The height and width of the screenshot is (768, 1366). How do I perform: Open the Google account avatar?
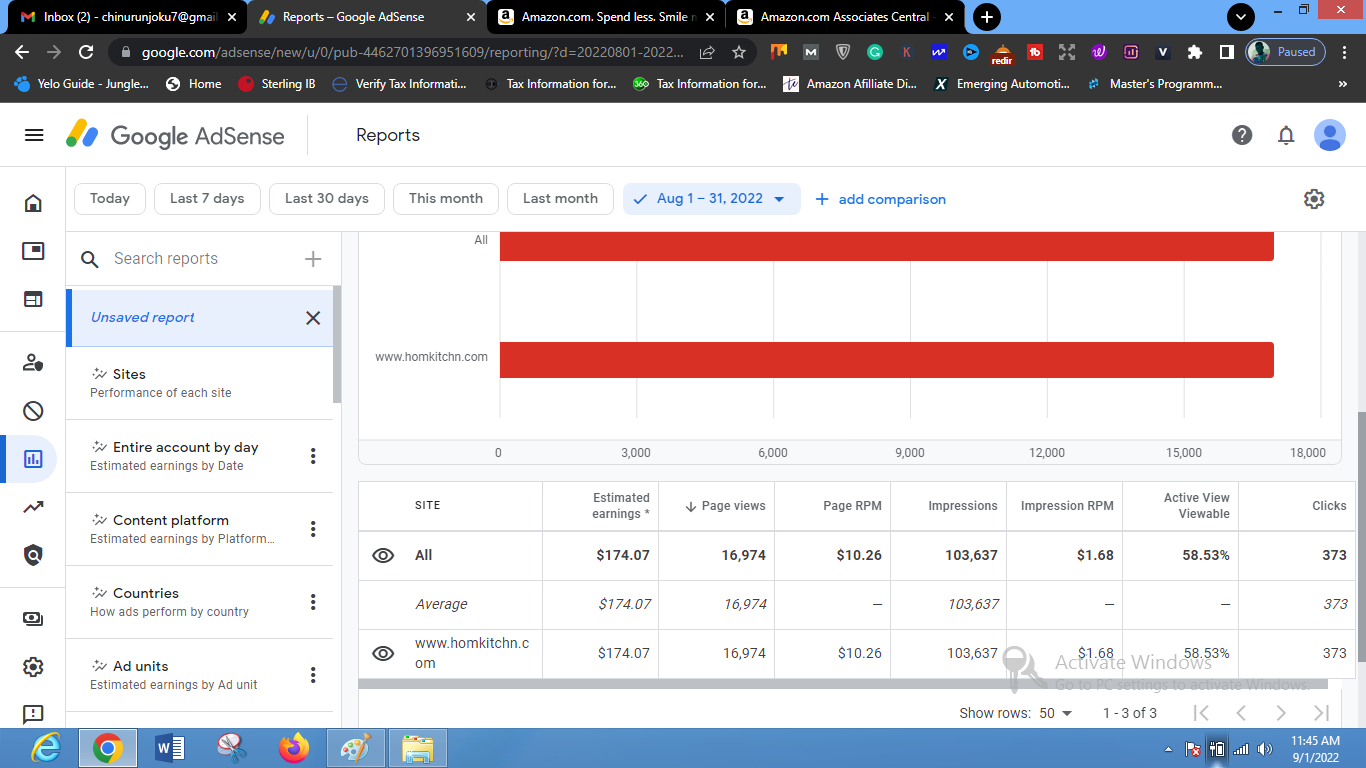1330,135
